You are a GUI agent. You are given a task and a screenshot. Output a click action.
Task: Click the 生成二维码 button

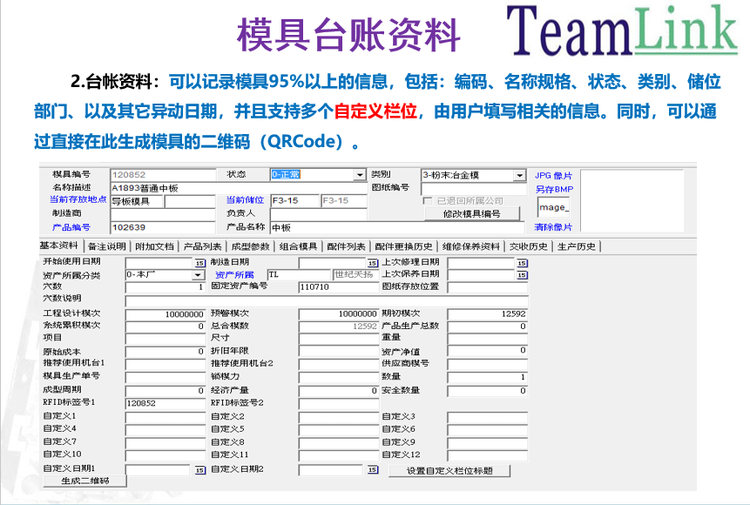[85, 481]
